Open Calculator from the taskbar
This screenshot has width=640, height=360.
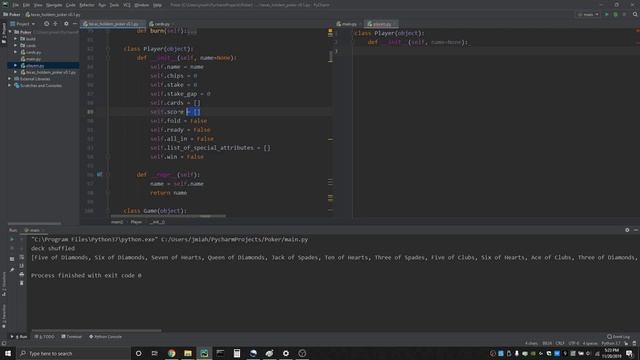coord(237,353)
